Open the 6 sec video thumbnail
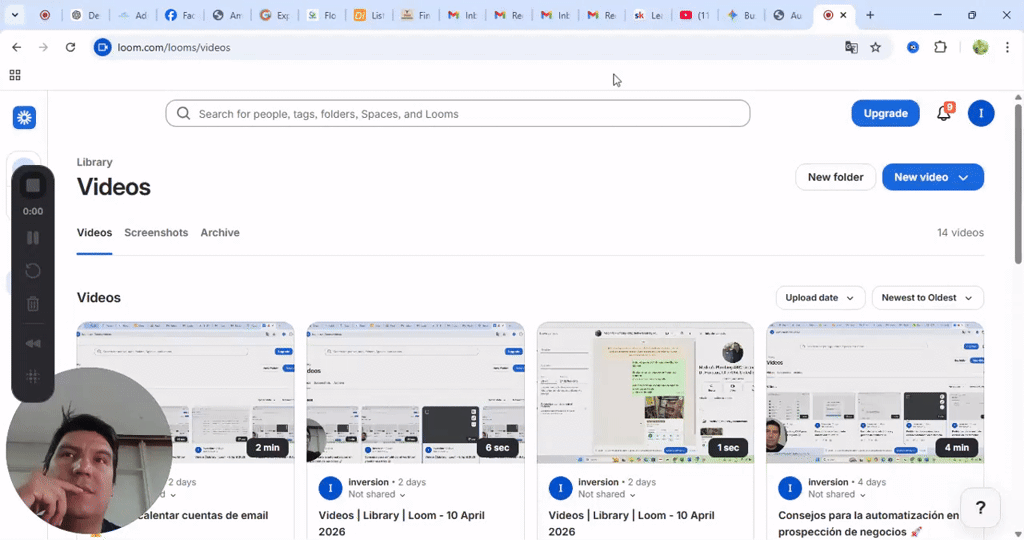This screenshot has width=1024, height=540. [415, 392]
